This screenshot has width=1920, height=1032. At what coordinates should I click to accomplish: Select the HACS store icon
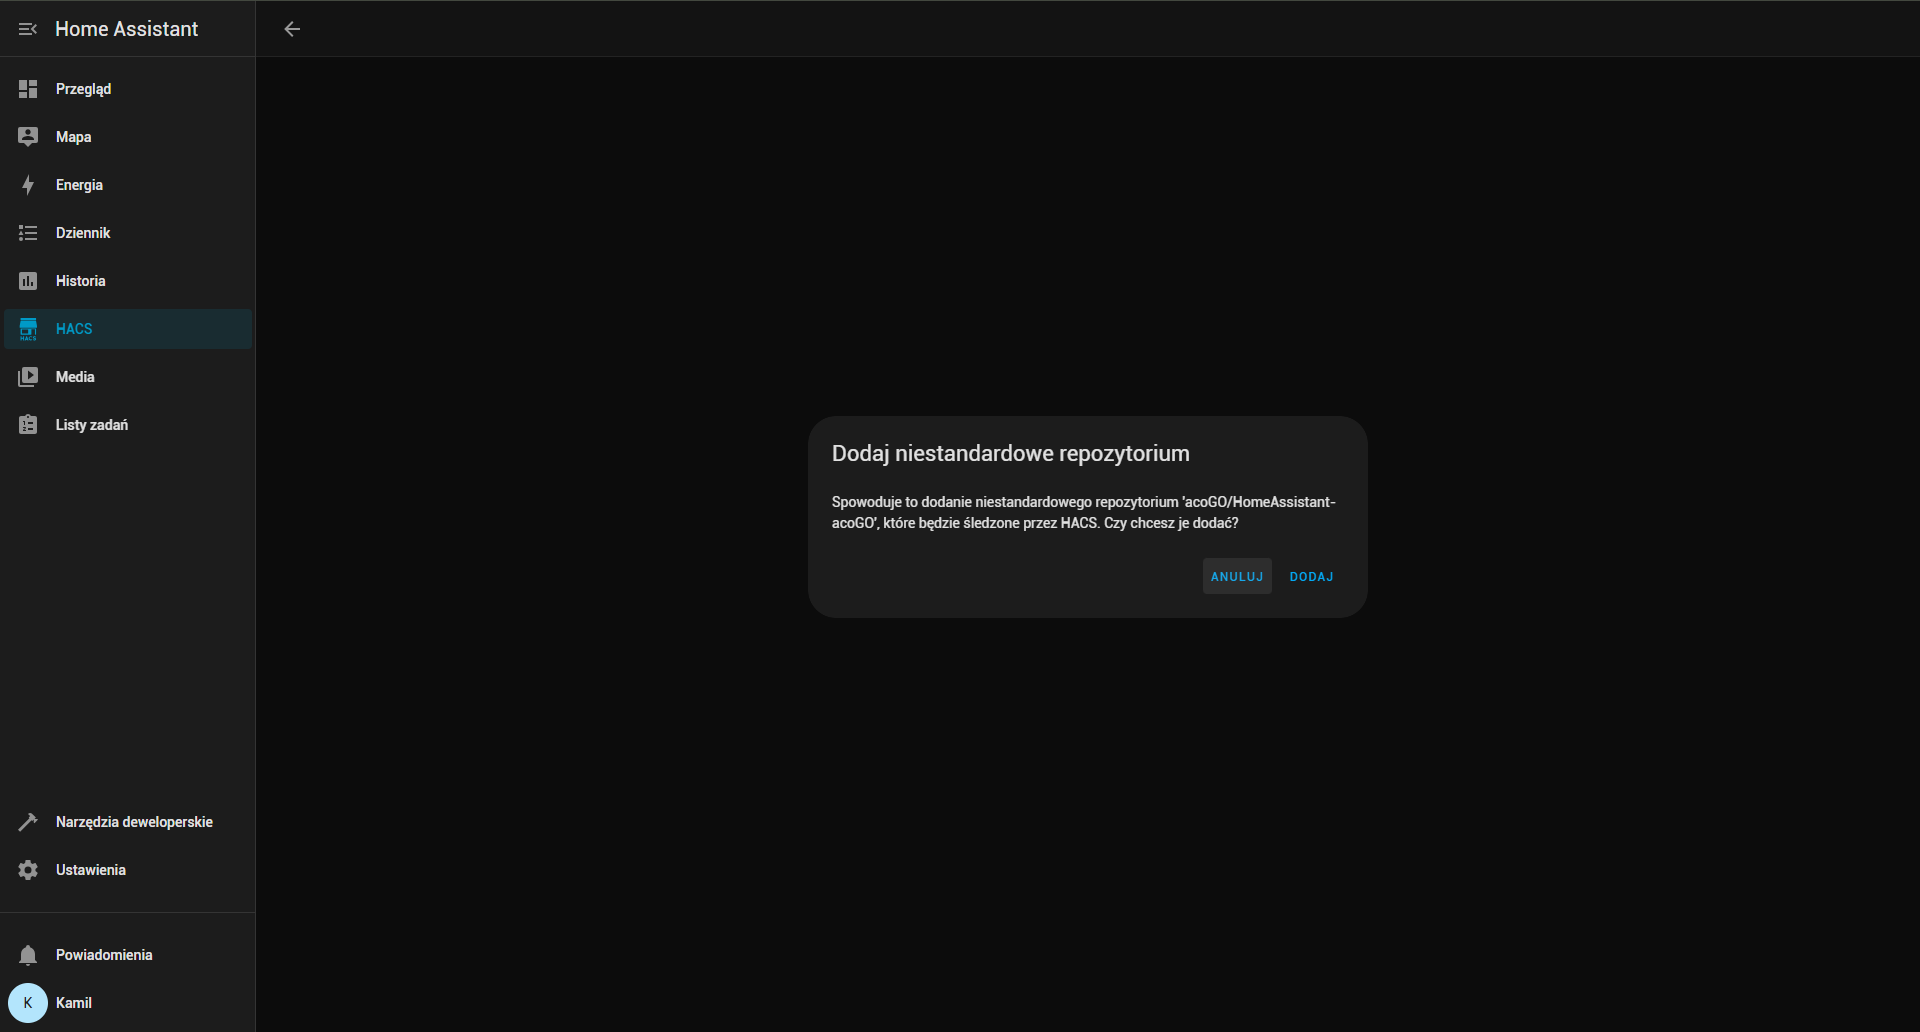point(28,329)
